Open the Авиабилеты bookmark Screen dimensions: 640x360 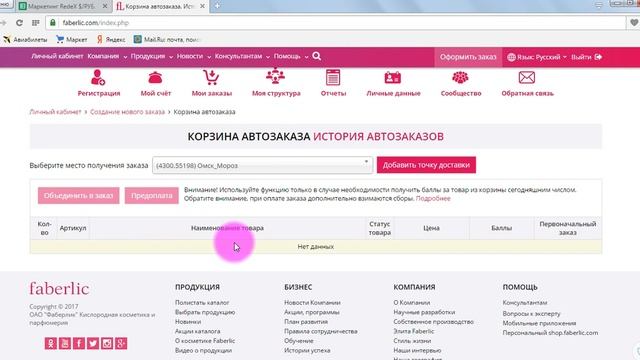[x=25, y=40]
